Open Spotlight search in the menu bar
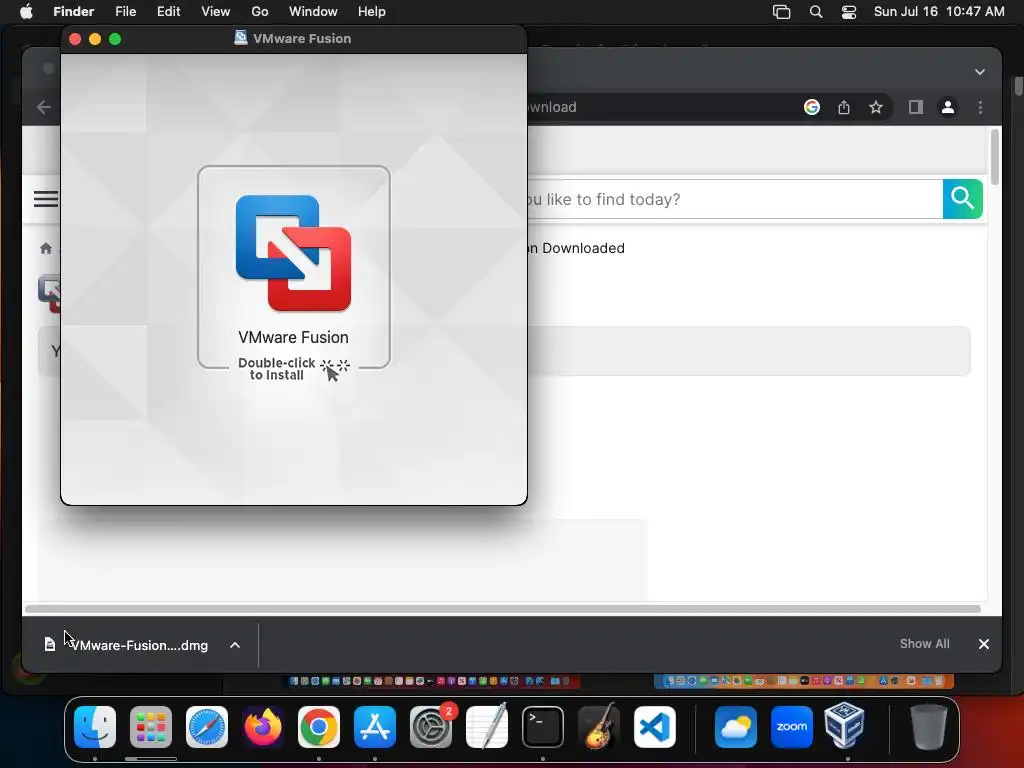The image size is (1024, 768). pyautogui.click(x=816, y=12)
